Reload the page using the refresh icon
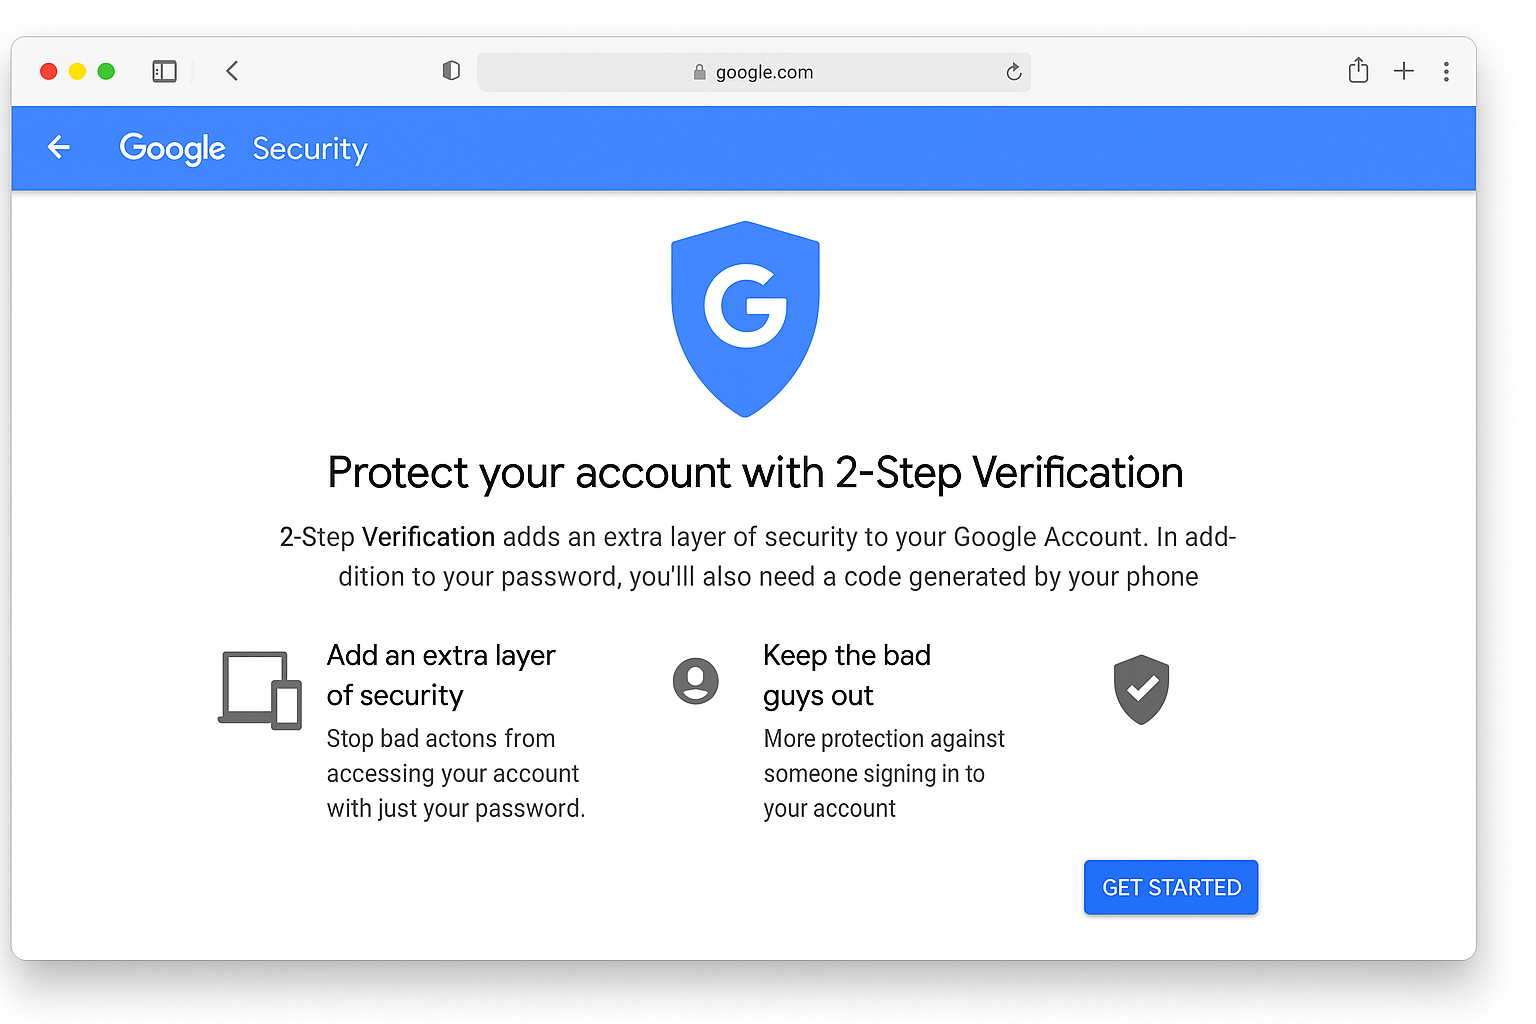 click(x=1013, y=72)
